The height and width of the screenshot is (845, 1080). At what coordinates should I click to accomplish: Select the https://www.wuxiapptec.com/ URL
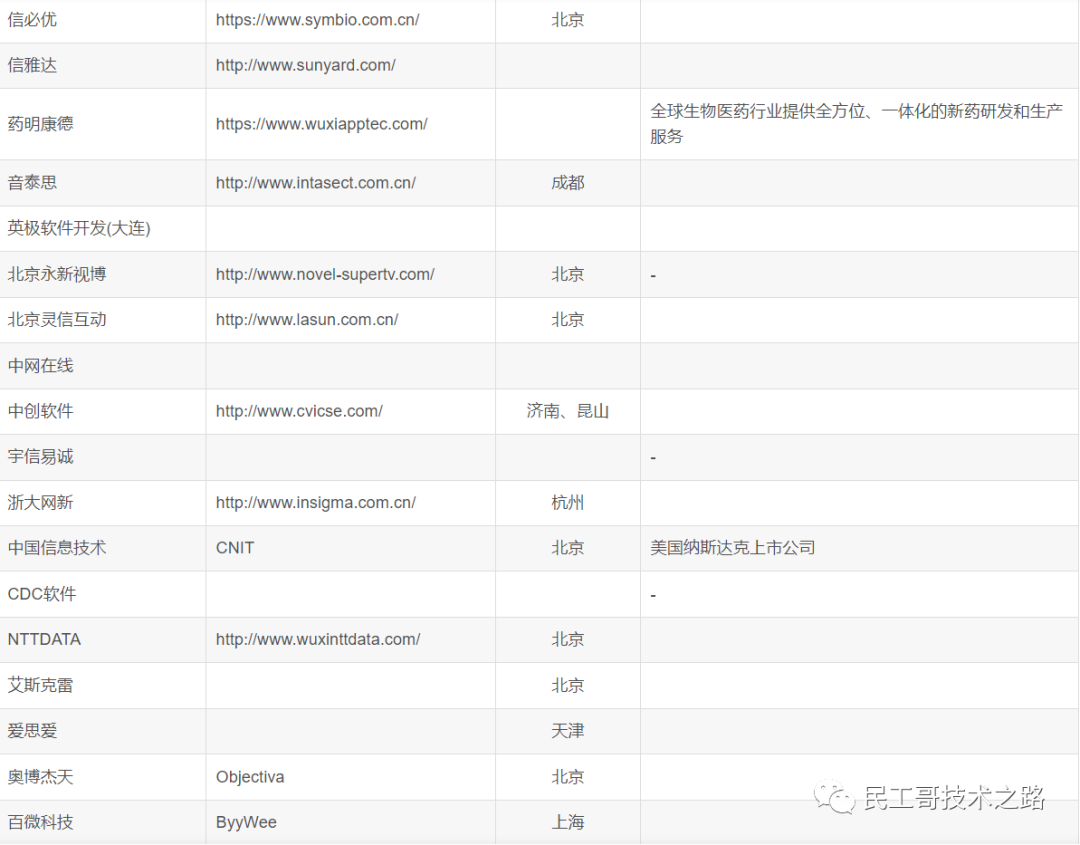pos(322,124)
